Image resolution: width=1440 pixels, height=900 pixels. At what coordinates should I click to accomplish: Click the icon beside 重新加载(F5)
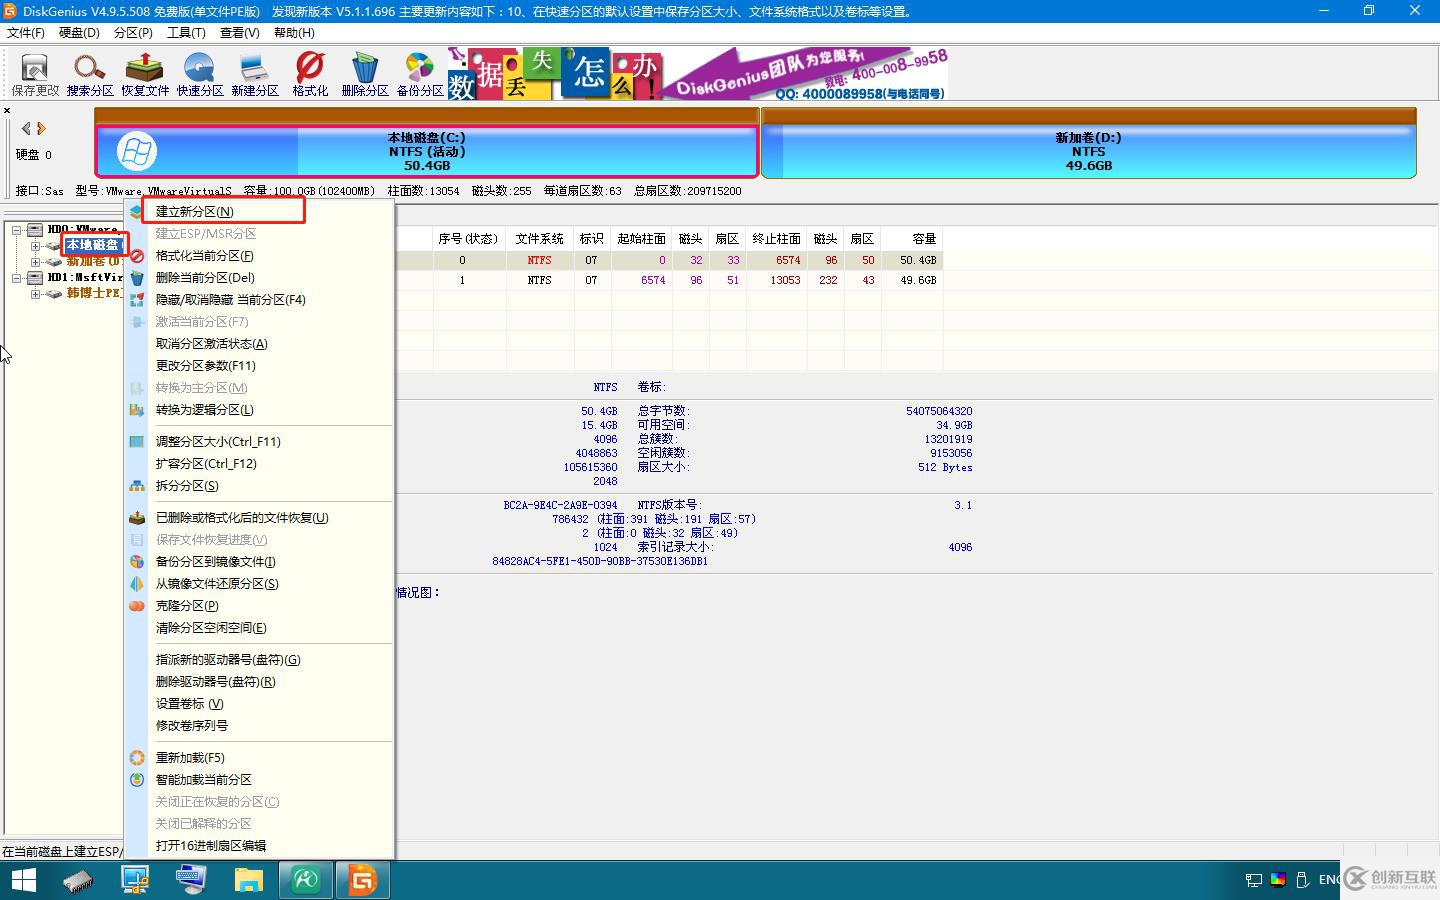point(137,758)
